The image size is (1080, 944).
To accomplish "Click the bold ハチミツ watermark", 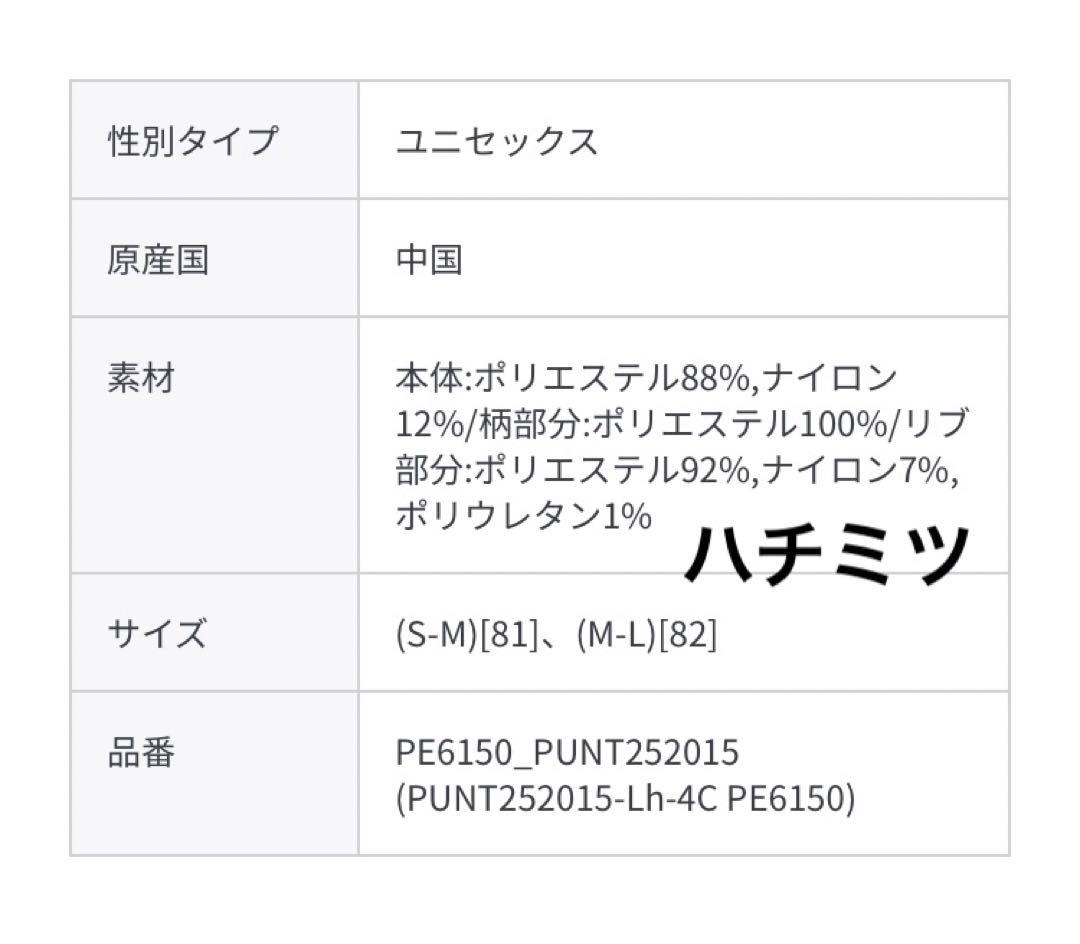I will pyautogui.click(x=828, y=553).
